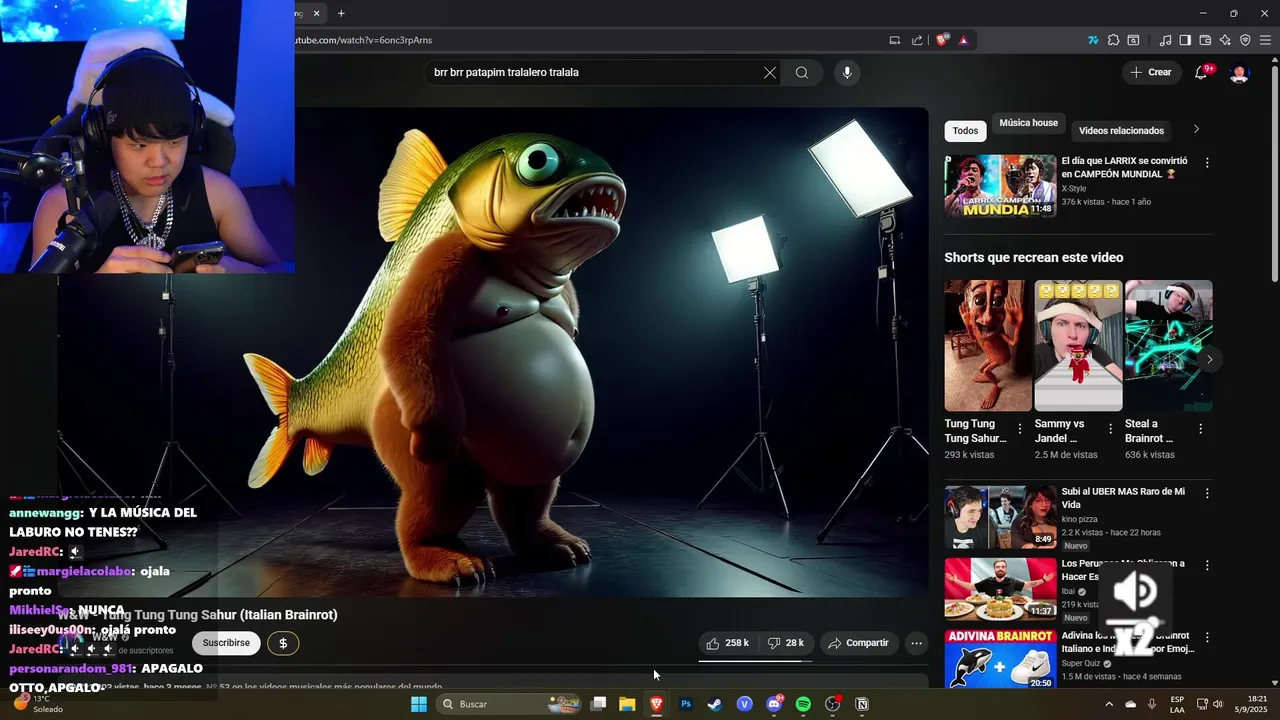Click the Compartir share button
The image size is (1280, 720).
coord(858,643)
